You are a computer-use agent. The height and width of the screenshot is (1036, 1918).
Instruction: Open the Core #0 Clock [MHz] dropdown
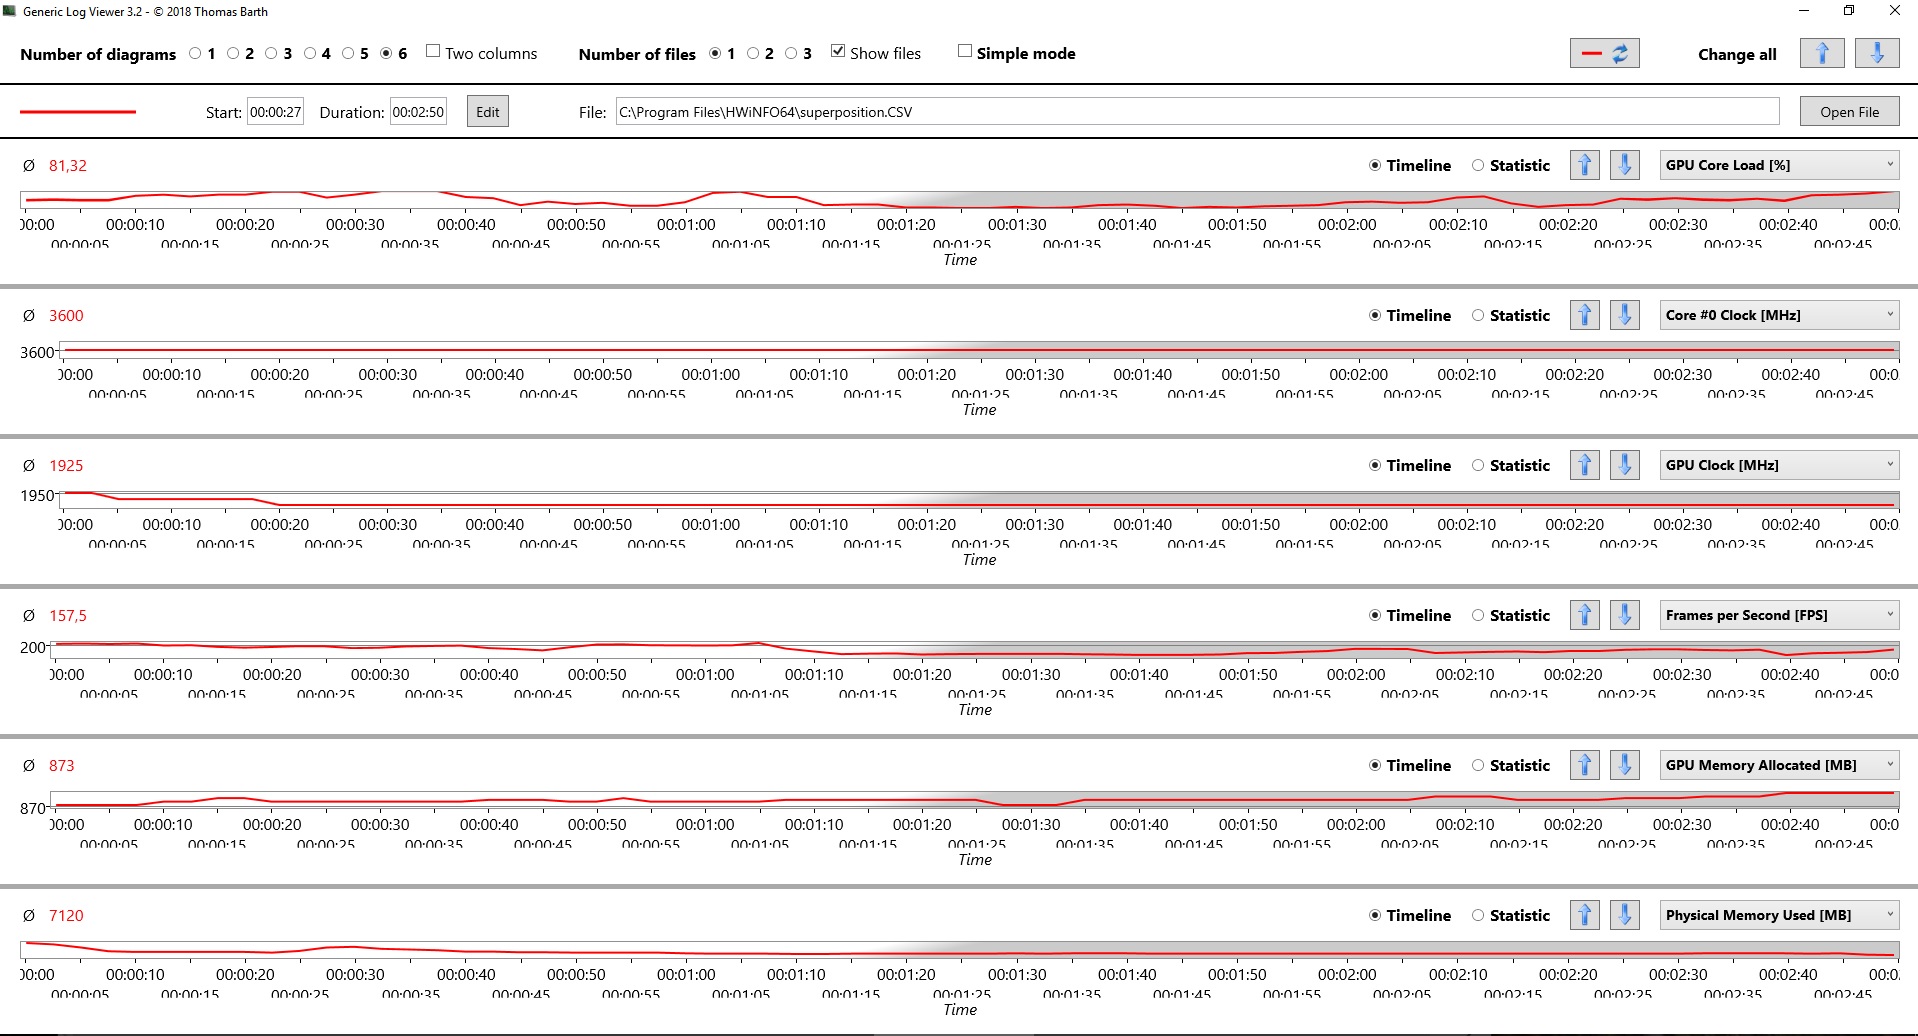(1779, 315)
